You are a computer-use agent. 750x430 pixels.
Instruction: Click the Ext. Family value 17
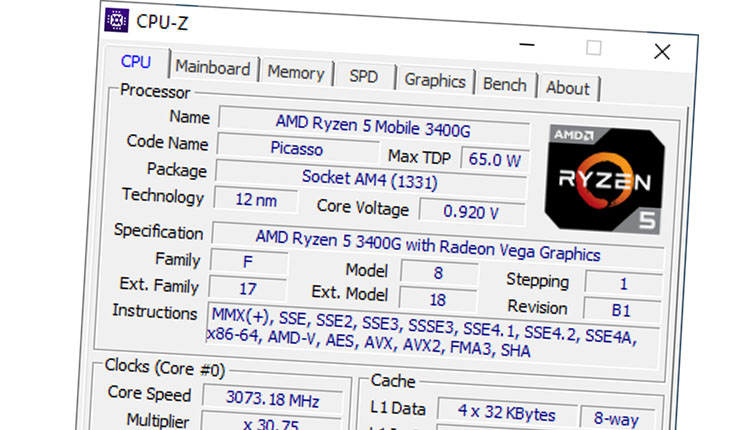(x=247, y=289)
